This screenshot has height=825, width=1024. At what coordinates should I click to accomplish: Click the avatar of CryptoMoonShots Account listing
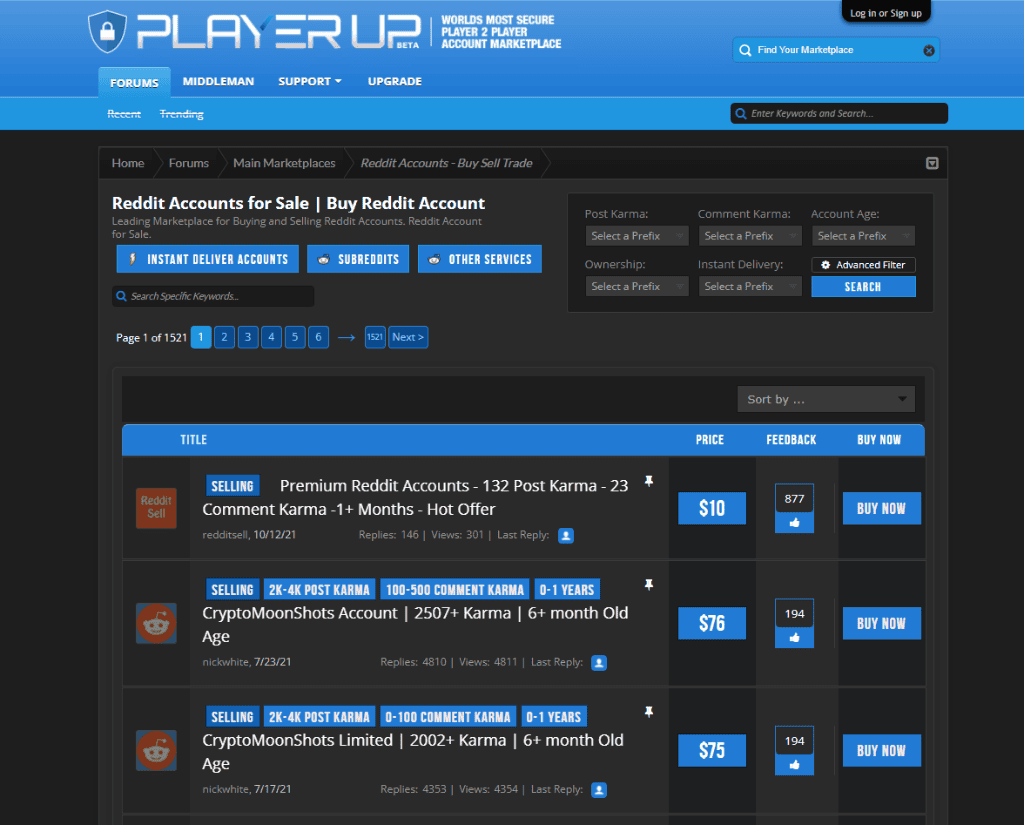(156, 623)
